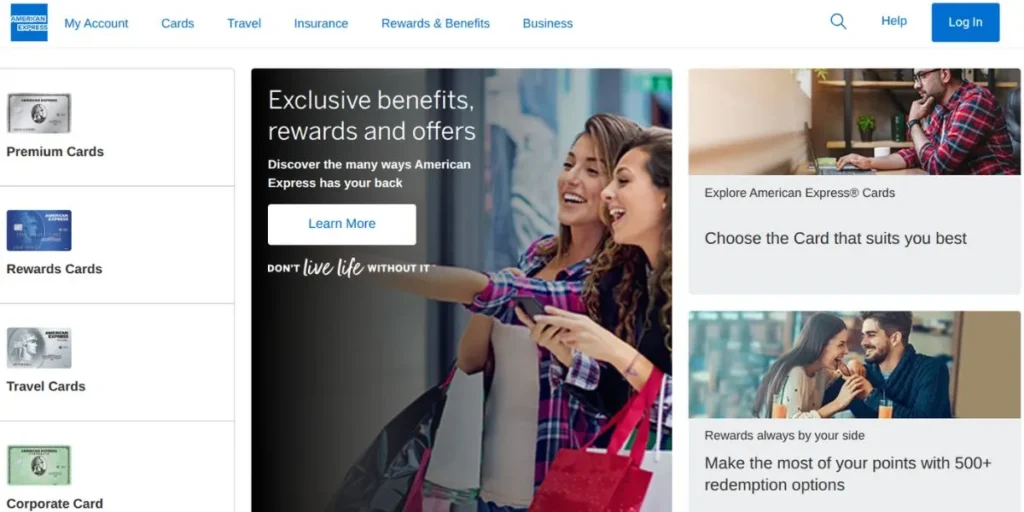This screenshot has width=1024, height=512.
Task: Open the Insurance menu
Action: pos(321,24)
